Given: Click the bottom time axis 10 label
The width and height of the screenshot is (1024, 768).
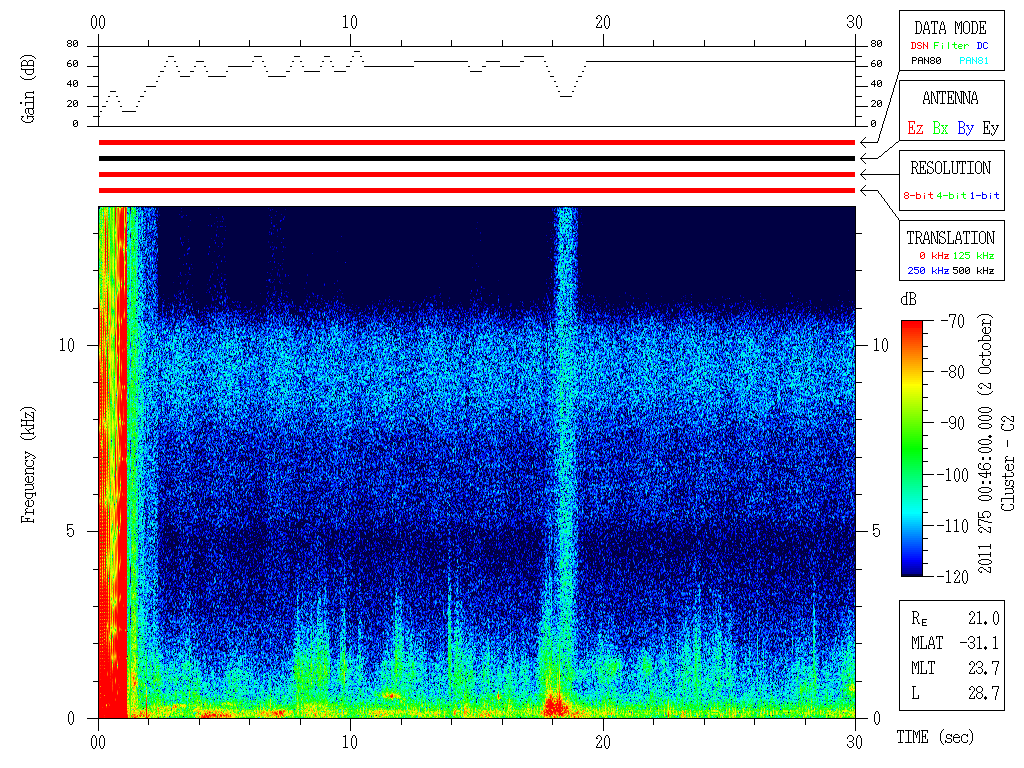Looking at the screenshot, I should (x=350, y=742).
